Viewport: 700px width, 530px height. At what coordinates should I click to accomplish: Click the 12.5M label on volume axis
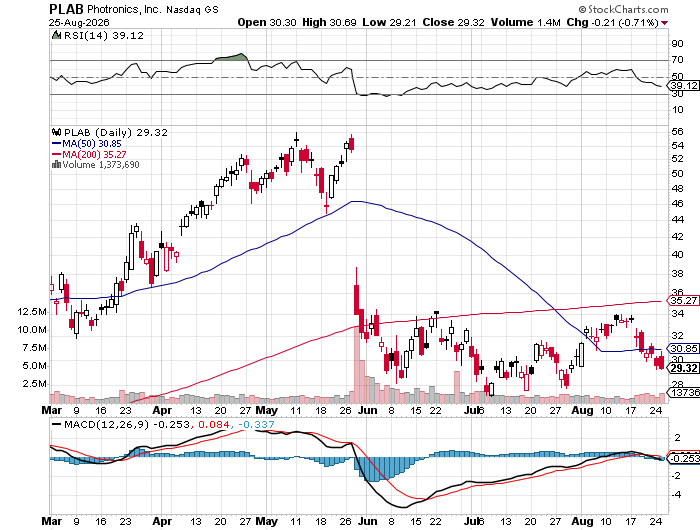click(x=32, y=312)
